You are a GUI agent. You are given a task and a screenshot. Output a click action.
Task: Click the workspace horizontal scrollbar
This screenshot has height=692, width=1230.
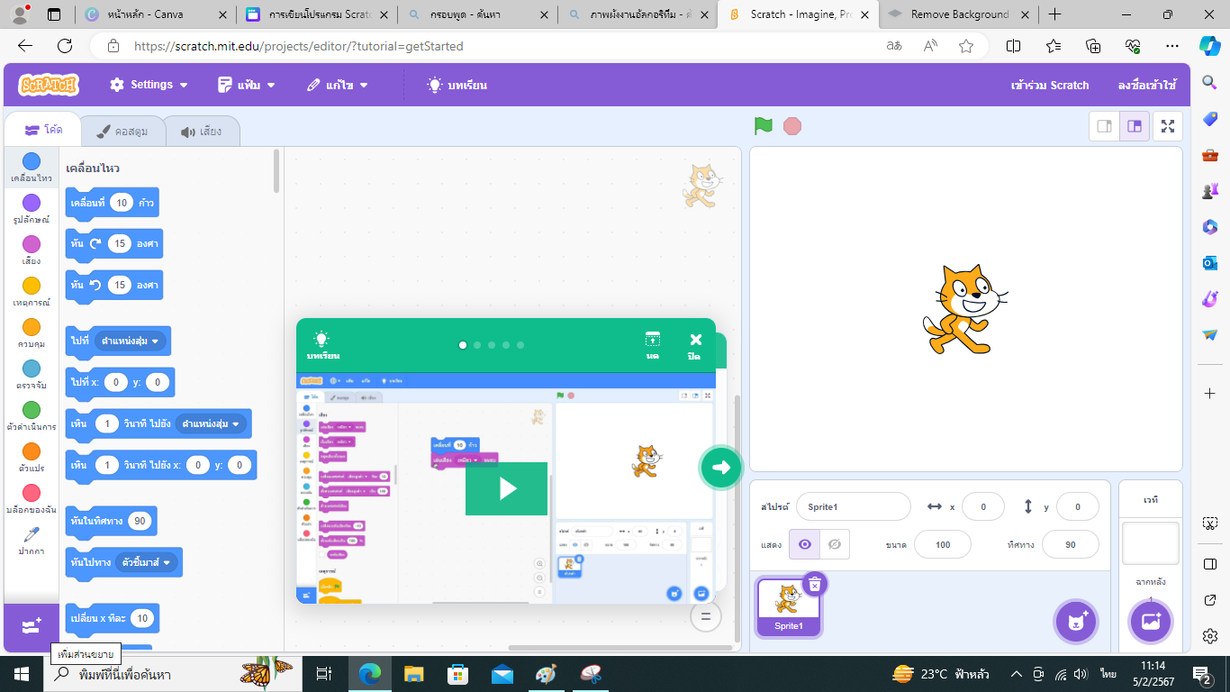coord(619,647)
